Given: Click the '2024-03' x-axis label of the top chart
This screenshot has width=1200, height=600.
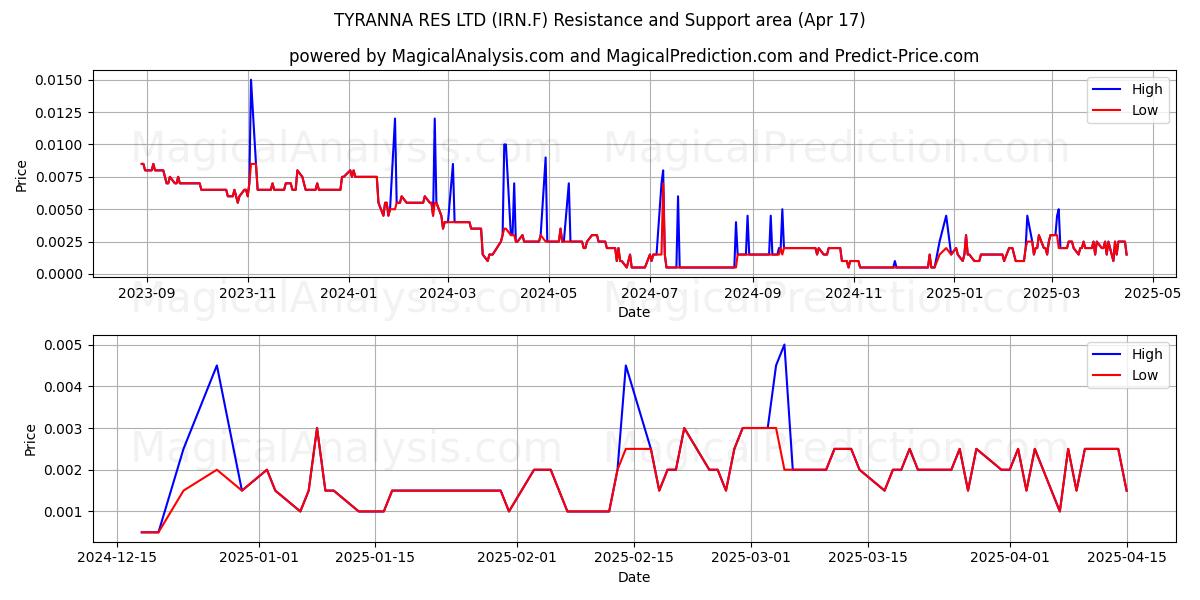Looking at the screenshot, I should (448, 293).
